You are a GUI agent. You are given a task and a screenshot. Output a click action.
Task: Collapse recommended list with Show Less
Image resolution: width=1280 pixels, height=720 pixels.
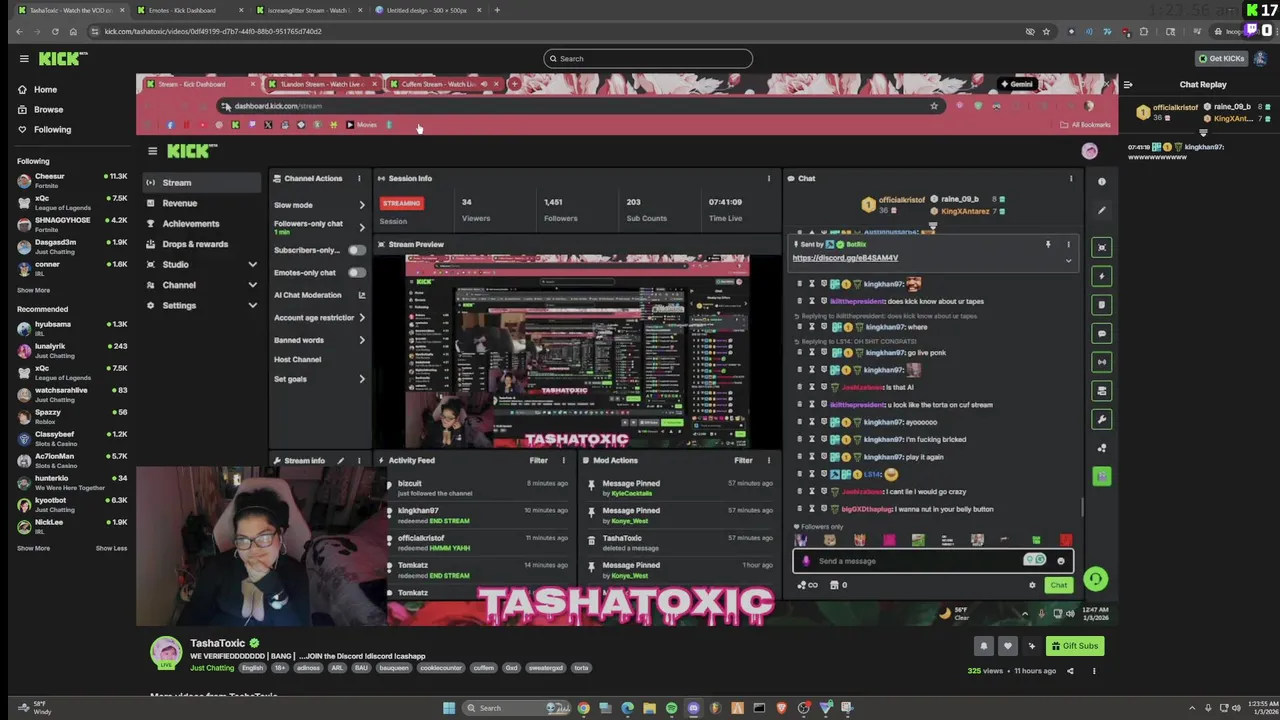point(111,548)
